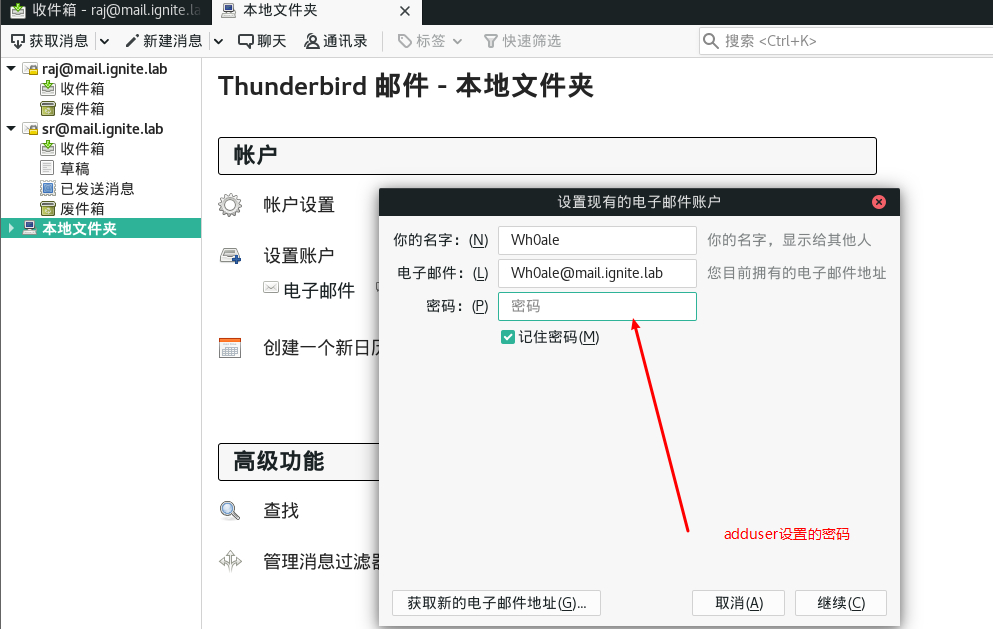Screen dimensions: 993x629
Task: Open 废件箱 under sr@mail.ignite.lab
Action: (x=82, y=209)
